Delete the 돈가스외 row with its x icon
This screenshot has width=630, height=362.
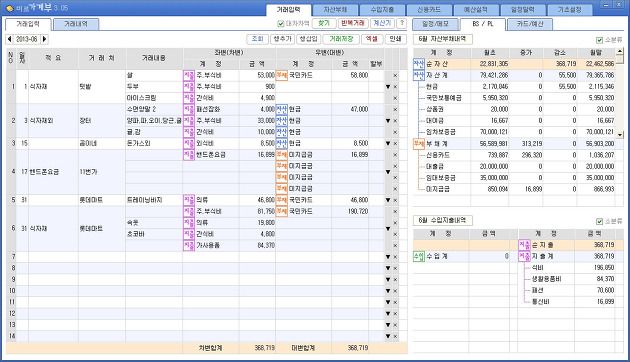pos(395,143)
